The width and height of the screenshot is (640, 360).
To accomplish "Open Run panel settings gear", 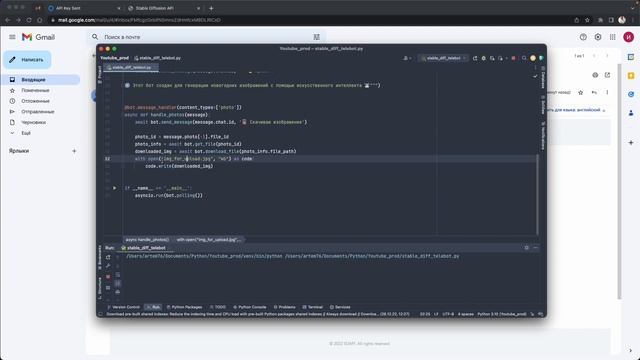I will (527, 248).
